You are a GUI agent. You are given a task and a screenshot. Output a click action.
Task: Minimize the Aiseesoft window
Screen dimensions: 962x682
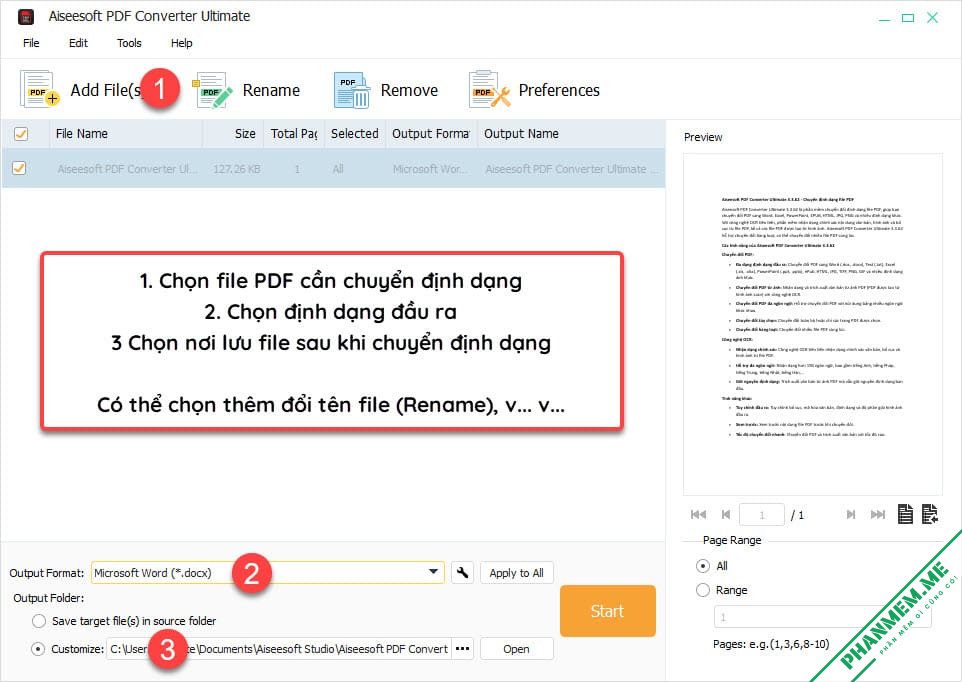884,18
